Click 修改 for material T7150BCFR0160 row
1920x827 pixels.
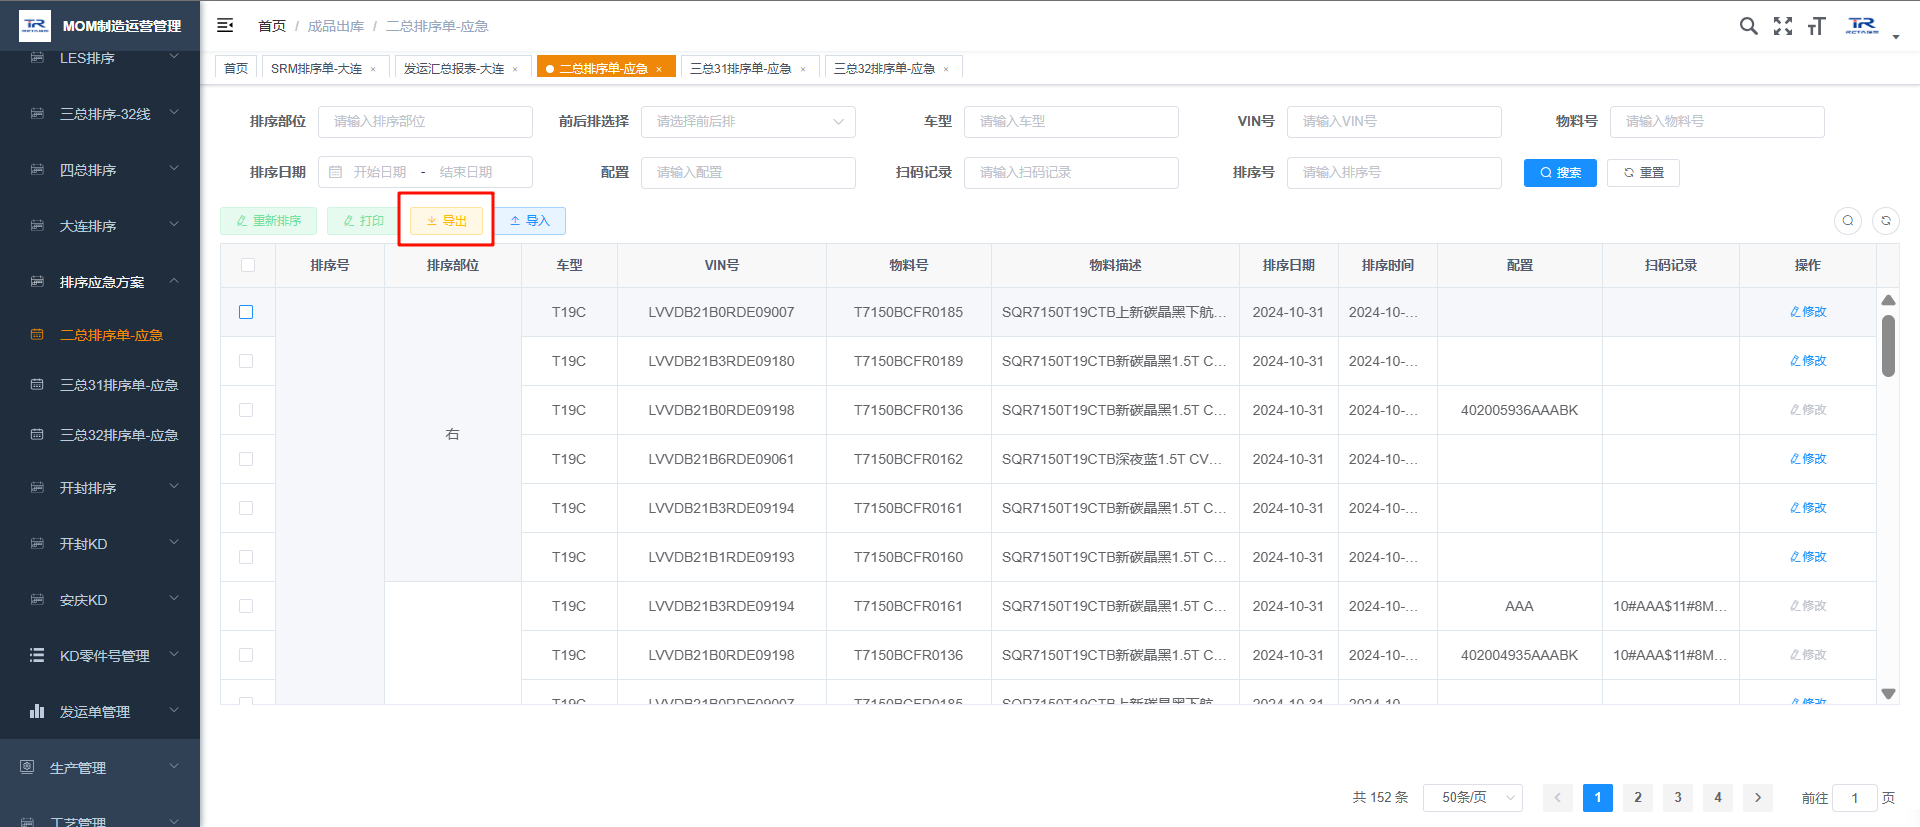click(x=1808, y=557)
